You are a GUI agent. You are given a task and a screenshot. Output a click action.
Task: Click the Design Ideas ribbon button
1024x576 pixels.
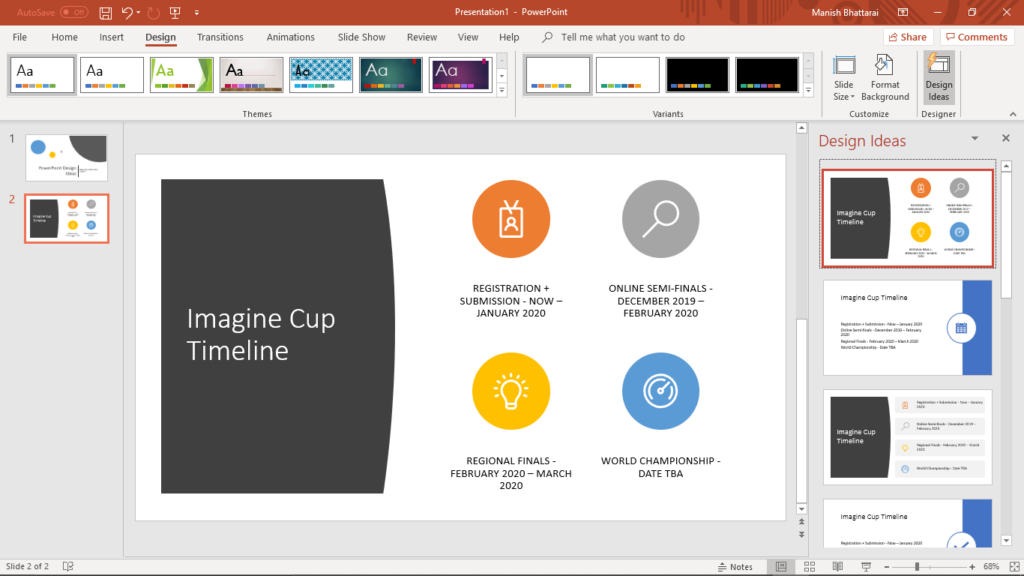click(x=938, y=78)
